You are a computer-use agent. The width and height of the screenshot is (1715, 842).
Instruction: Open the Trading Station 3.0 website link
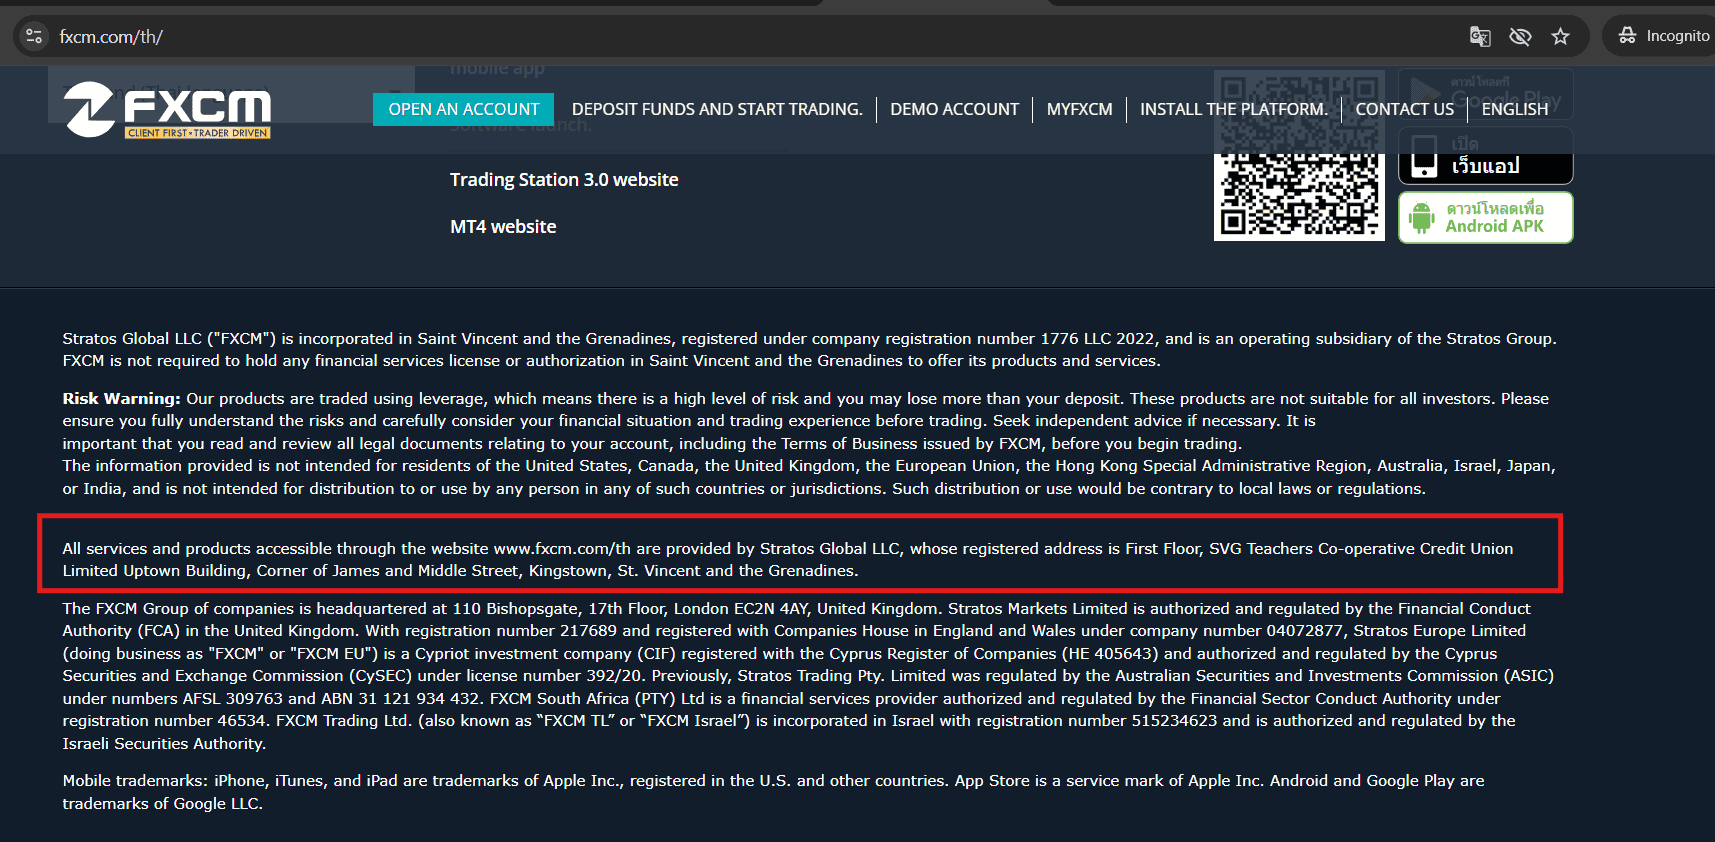[564, 180]
